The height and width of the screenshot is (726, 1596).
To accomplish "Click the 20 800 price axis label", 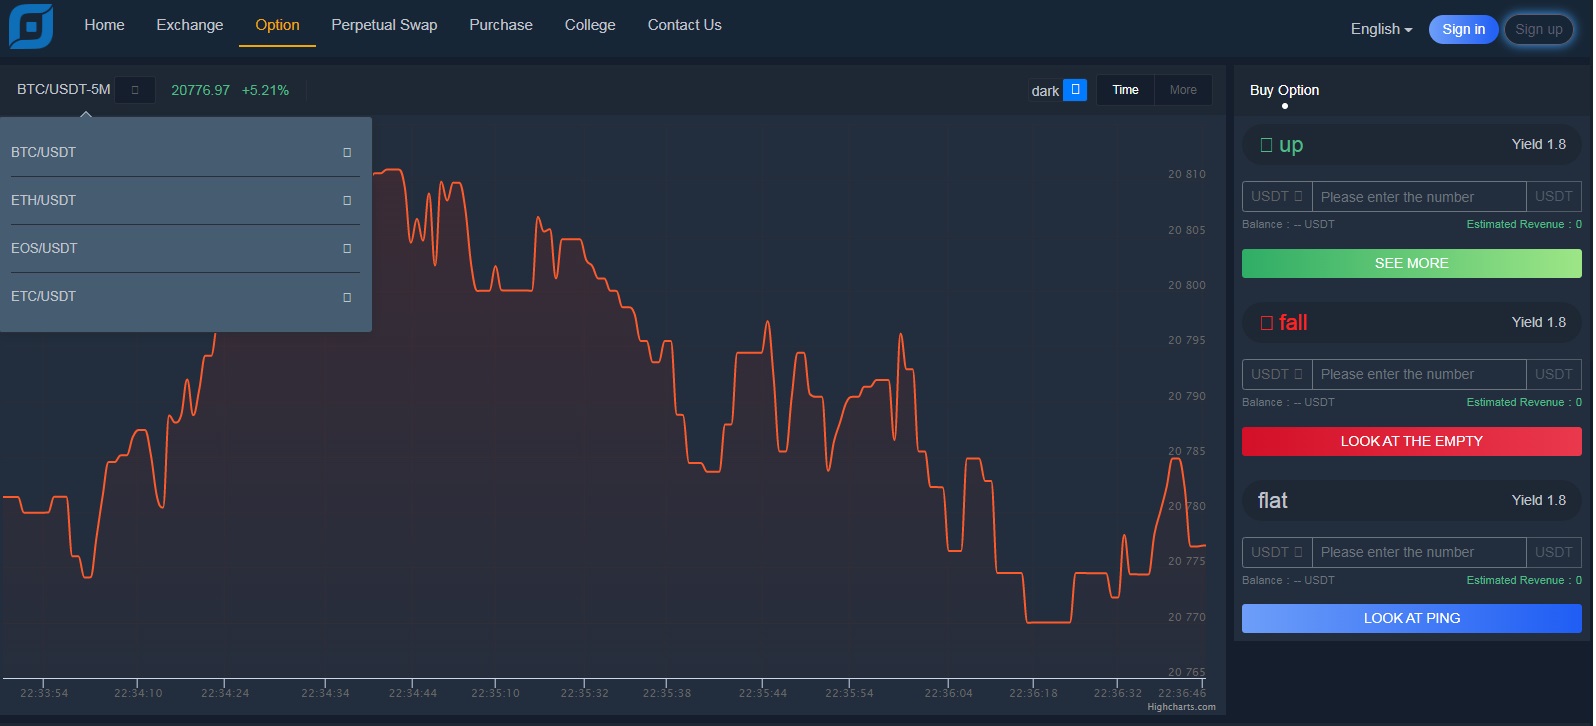I will point(1187,285).
